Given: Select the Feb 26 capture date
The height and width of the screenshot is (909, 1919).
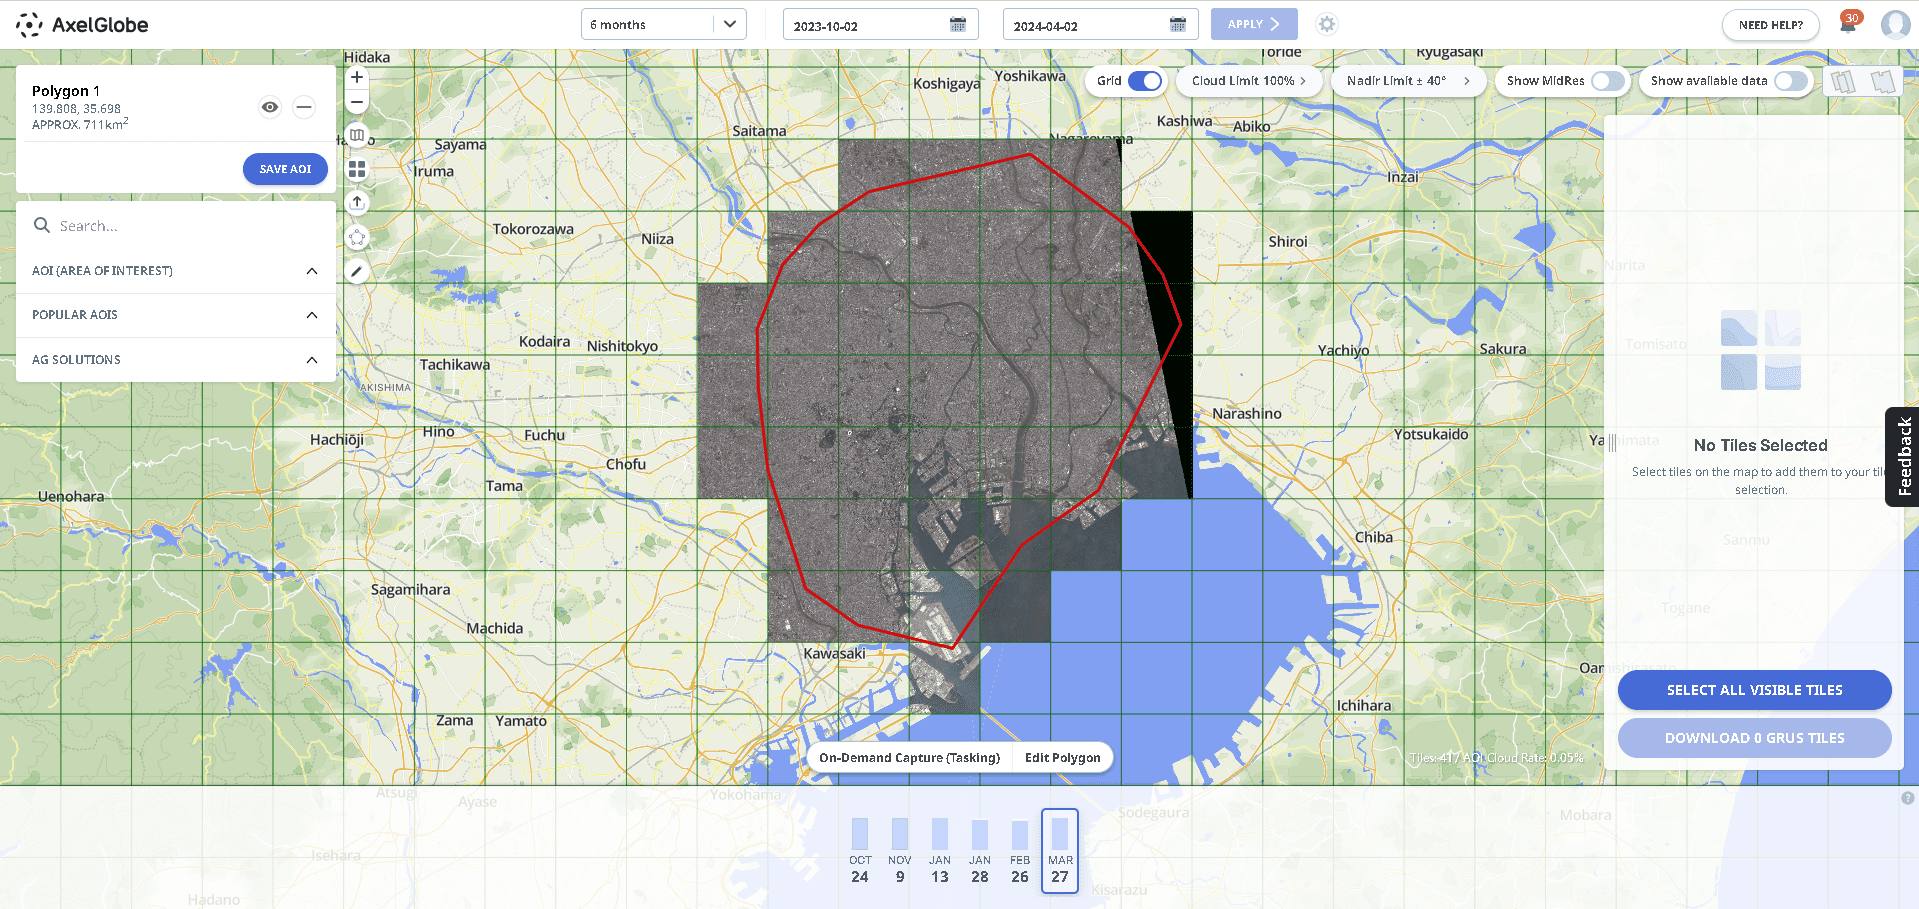Looking at the screenshot, I should coord(1020,851).
